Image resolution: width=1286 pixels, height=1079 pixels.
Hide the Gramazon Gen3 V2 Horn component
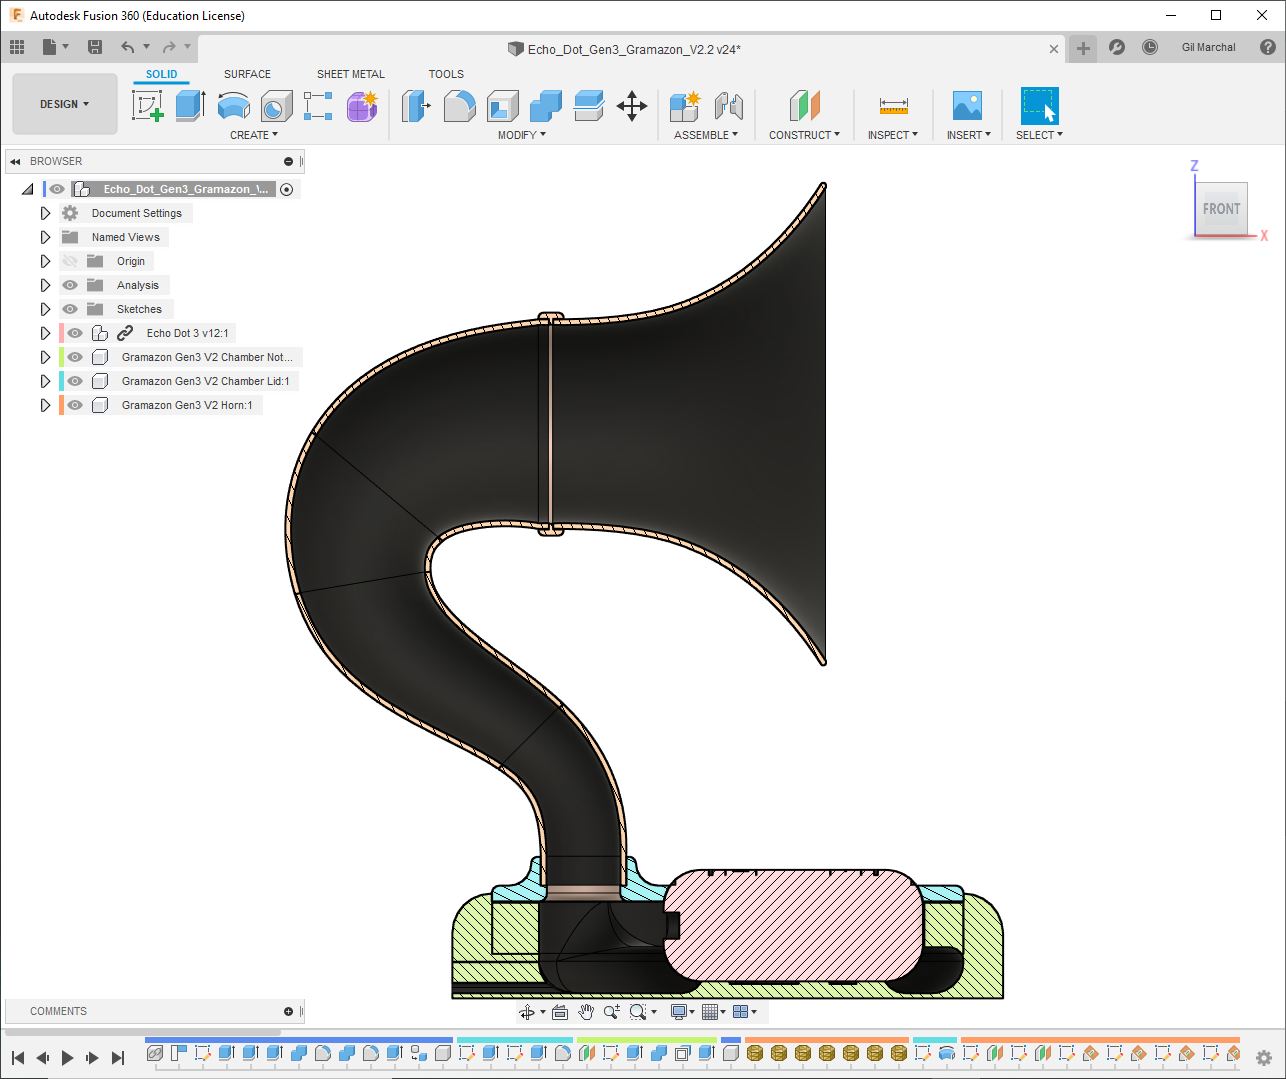pyautogui.click(x=75, y=405)
